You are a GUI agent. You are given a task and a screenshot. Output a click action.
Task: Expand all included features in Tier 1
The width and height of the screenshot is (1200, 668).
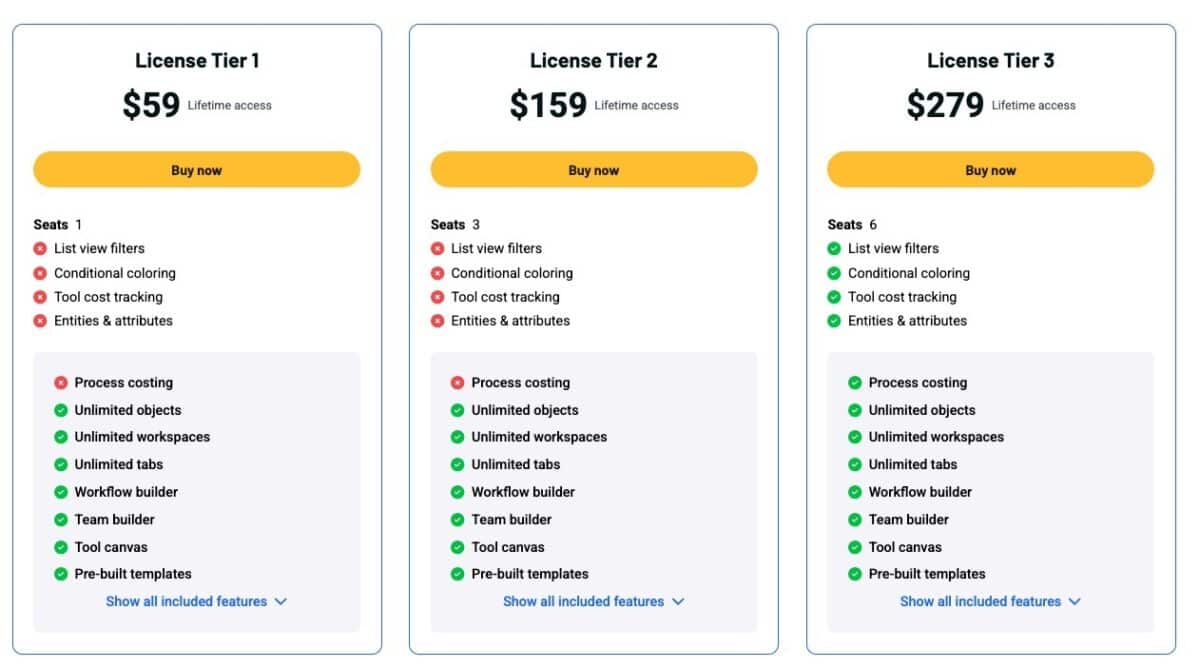(x=196, y=602)
